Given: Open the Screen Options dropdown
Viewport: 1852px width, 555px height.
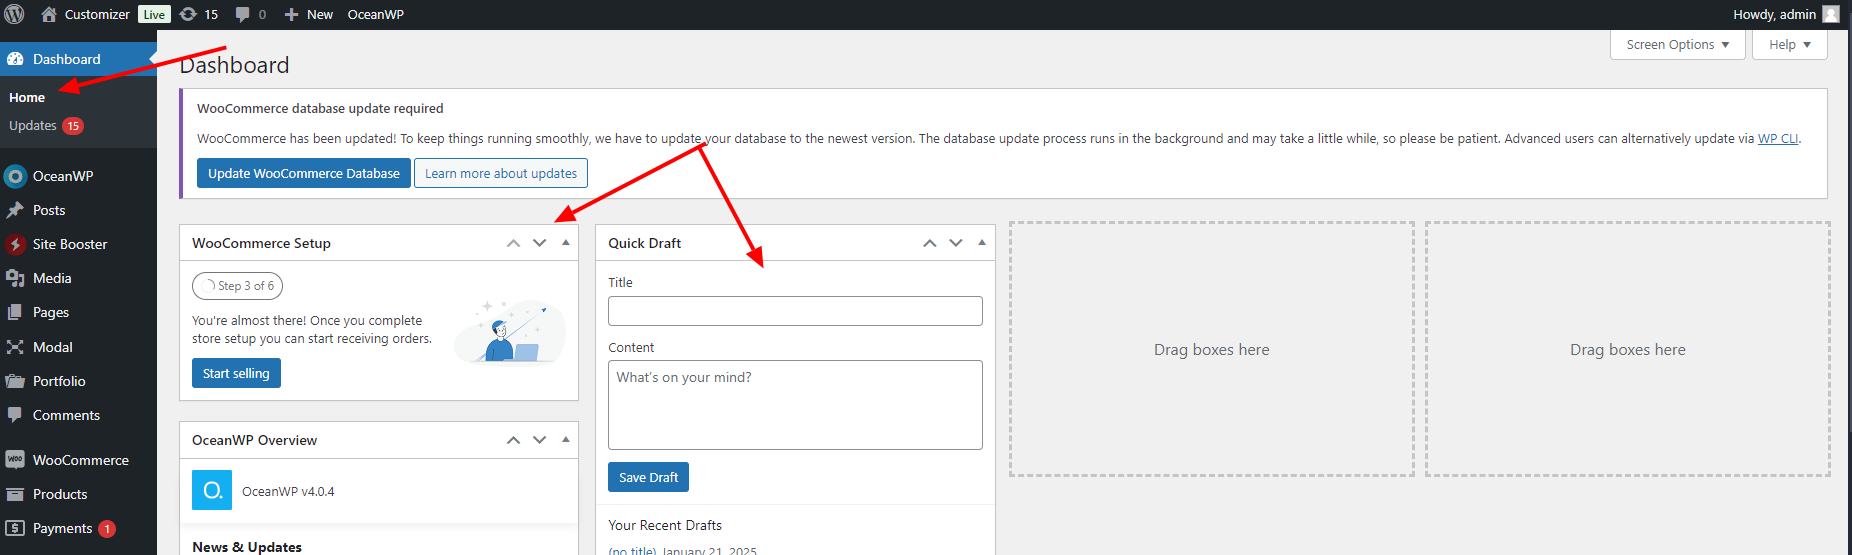Looking at the screenshot, I should 1678,45.
